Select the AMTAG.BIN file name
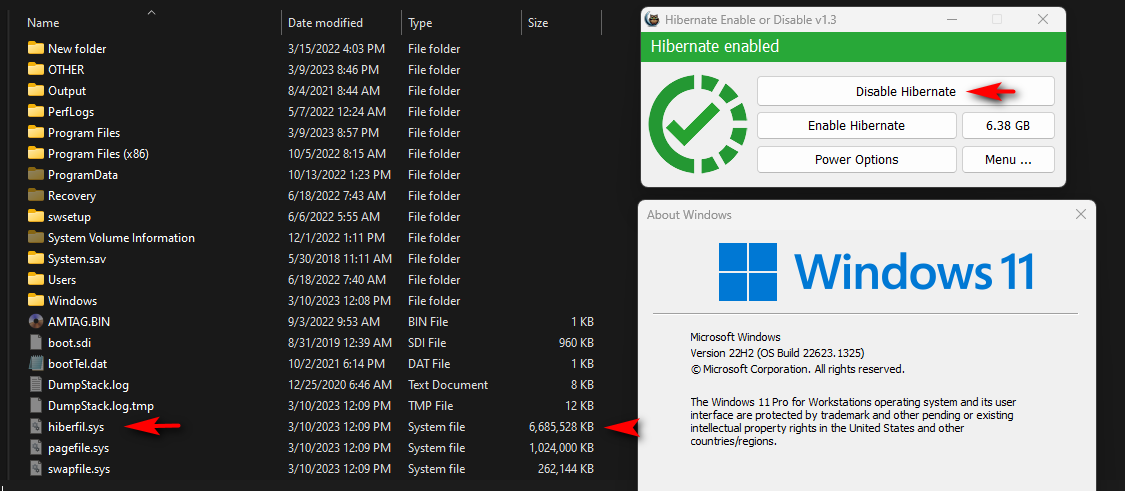The image size is (1125, 491). [79, 322]
